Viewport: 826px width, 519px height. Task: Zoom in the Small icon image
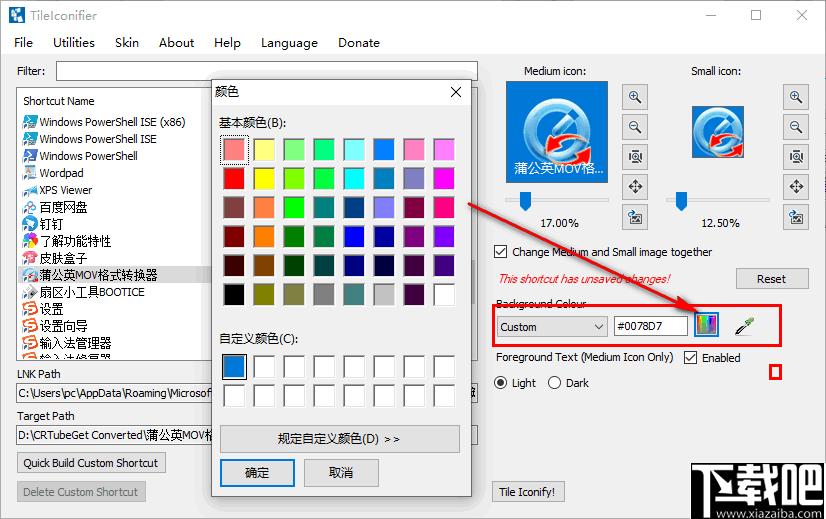click(x=795, y=97)
